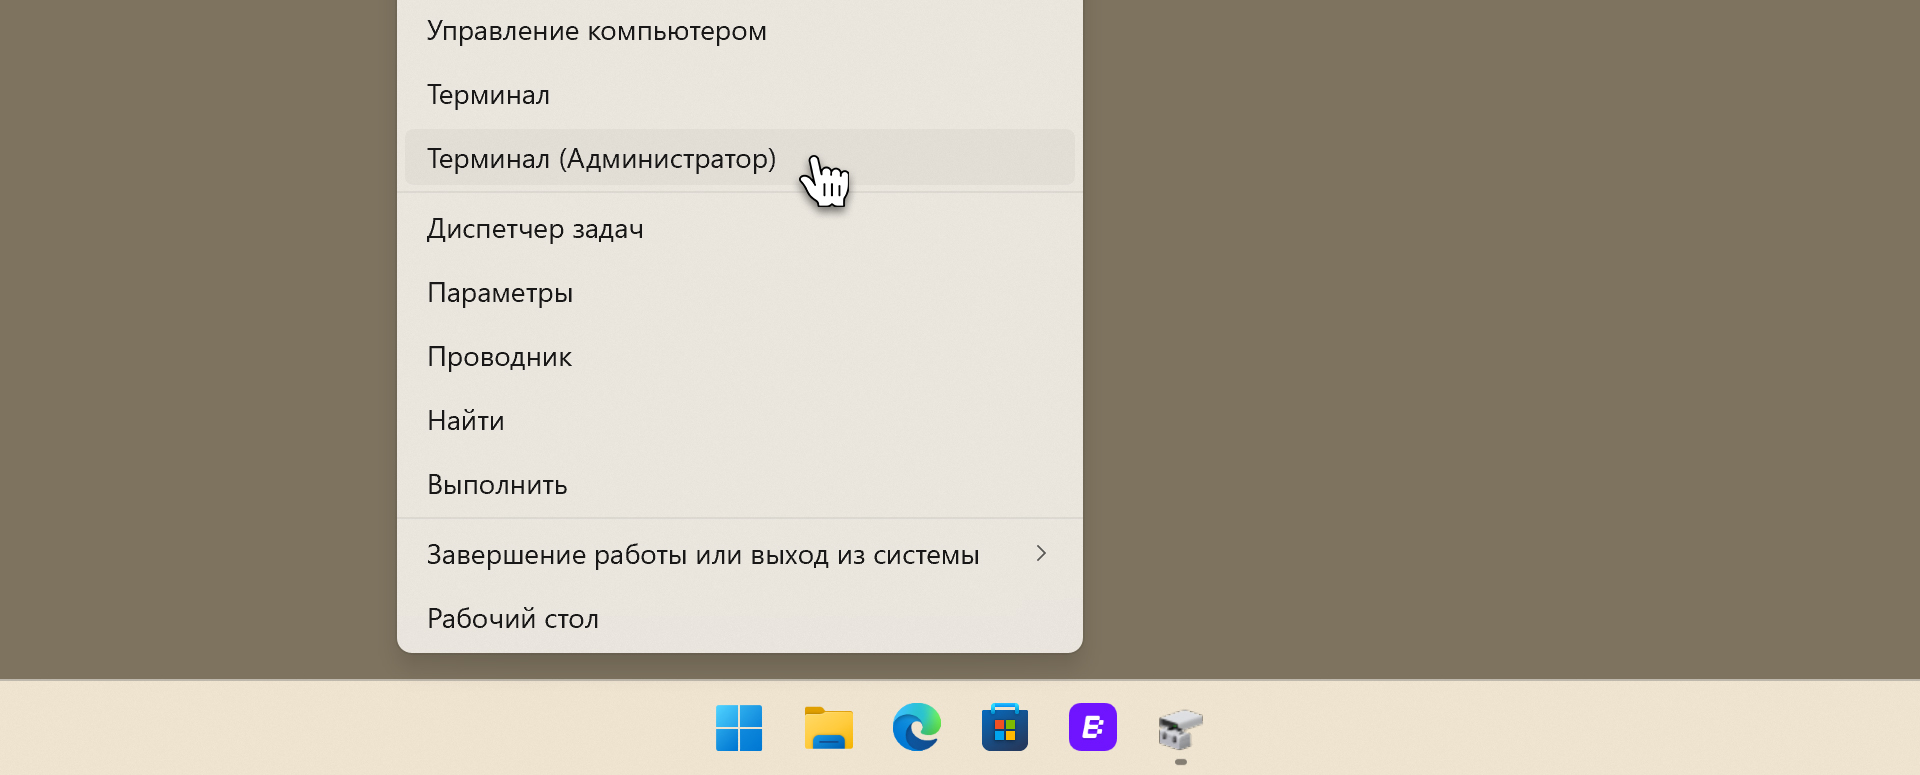Click Рабочий стол menu item

click(x=513, y=619)
